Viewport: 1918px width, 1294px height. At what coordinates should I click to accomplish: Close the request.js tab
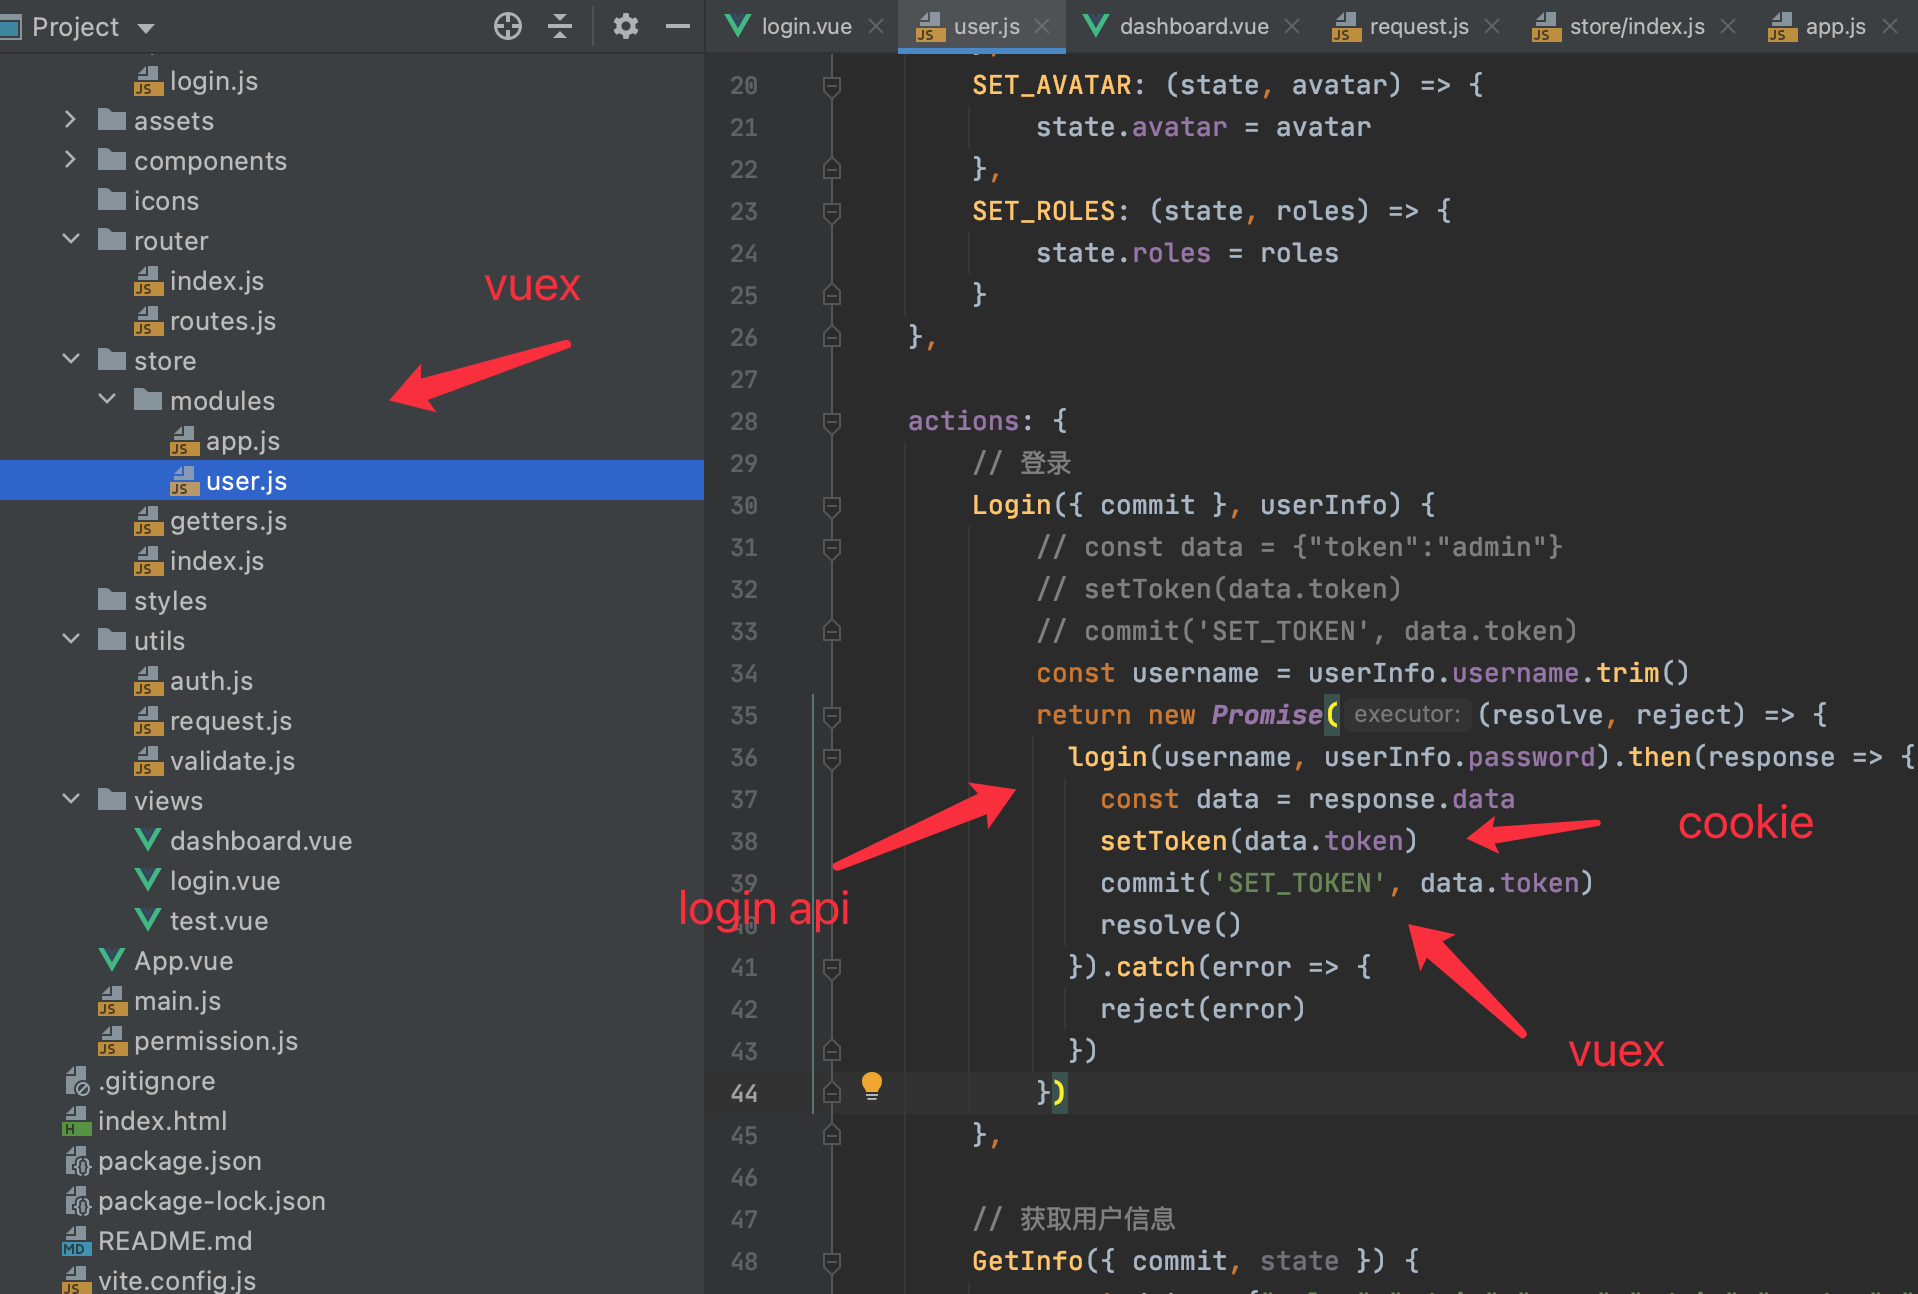click(1492, 26)
